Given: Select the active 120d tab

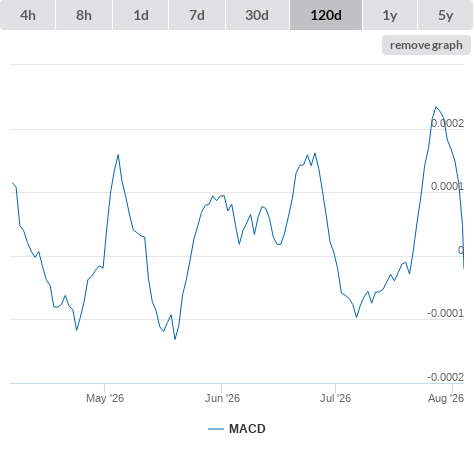Looking at the screenshot, I should (326, 15).
